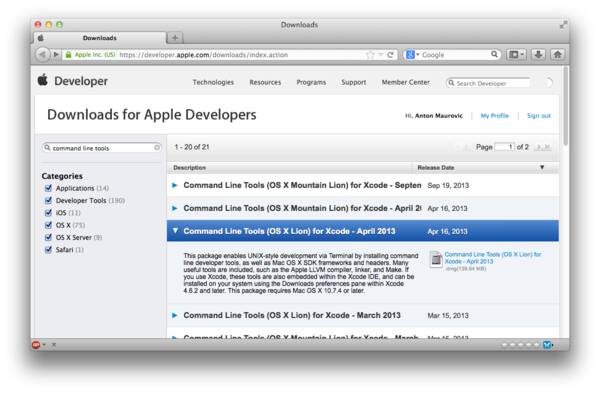Go to the browser home page
This screenshot has height=393, width=600.
click(557, 55)
